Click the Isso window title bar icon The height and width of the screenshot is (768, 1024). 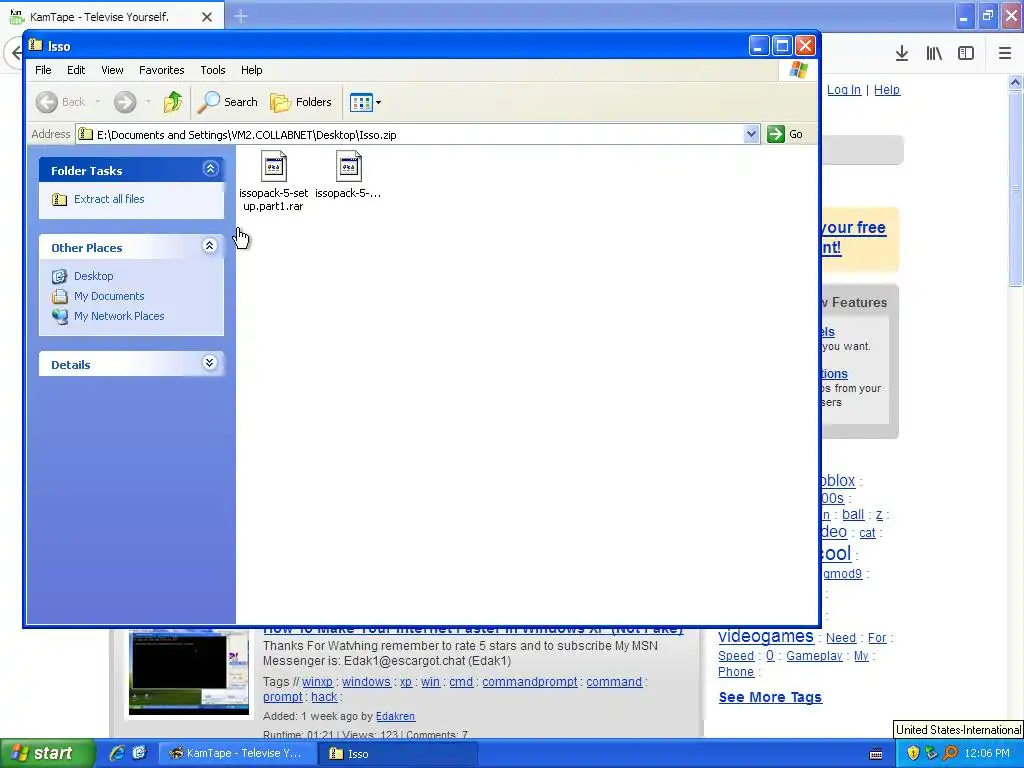(x=36, y=45)
